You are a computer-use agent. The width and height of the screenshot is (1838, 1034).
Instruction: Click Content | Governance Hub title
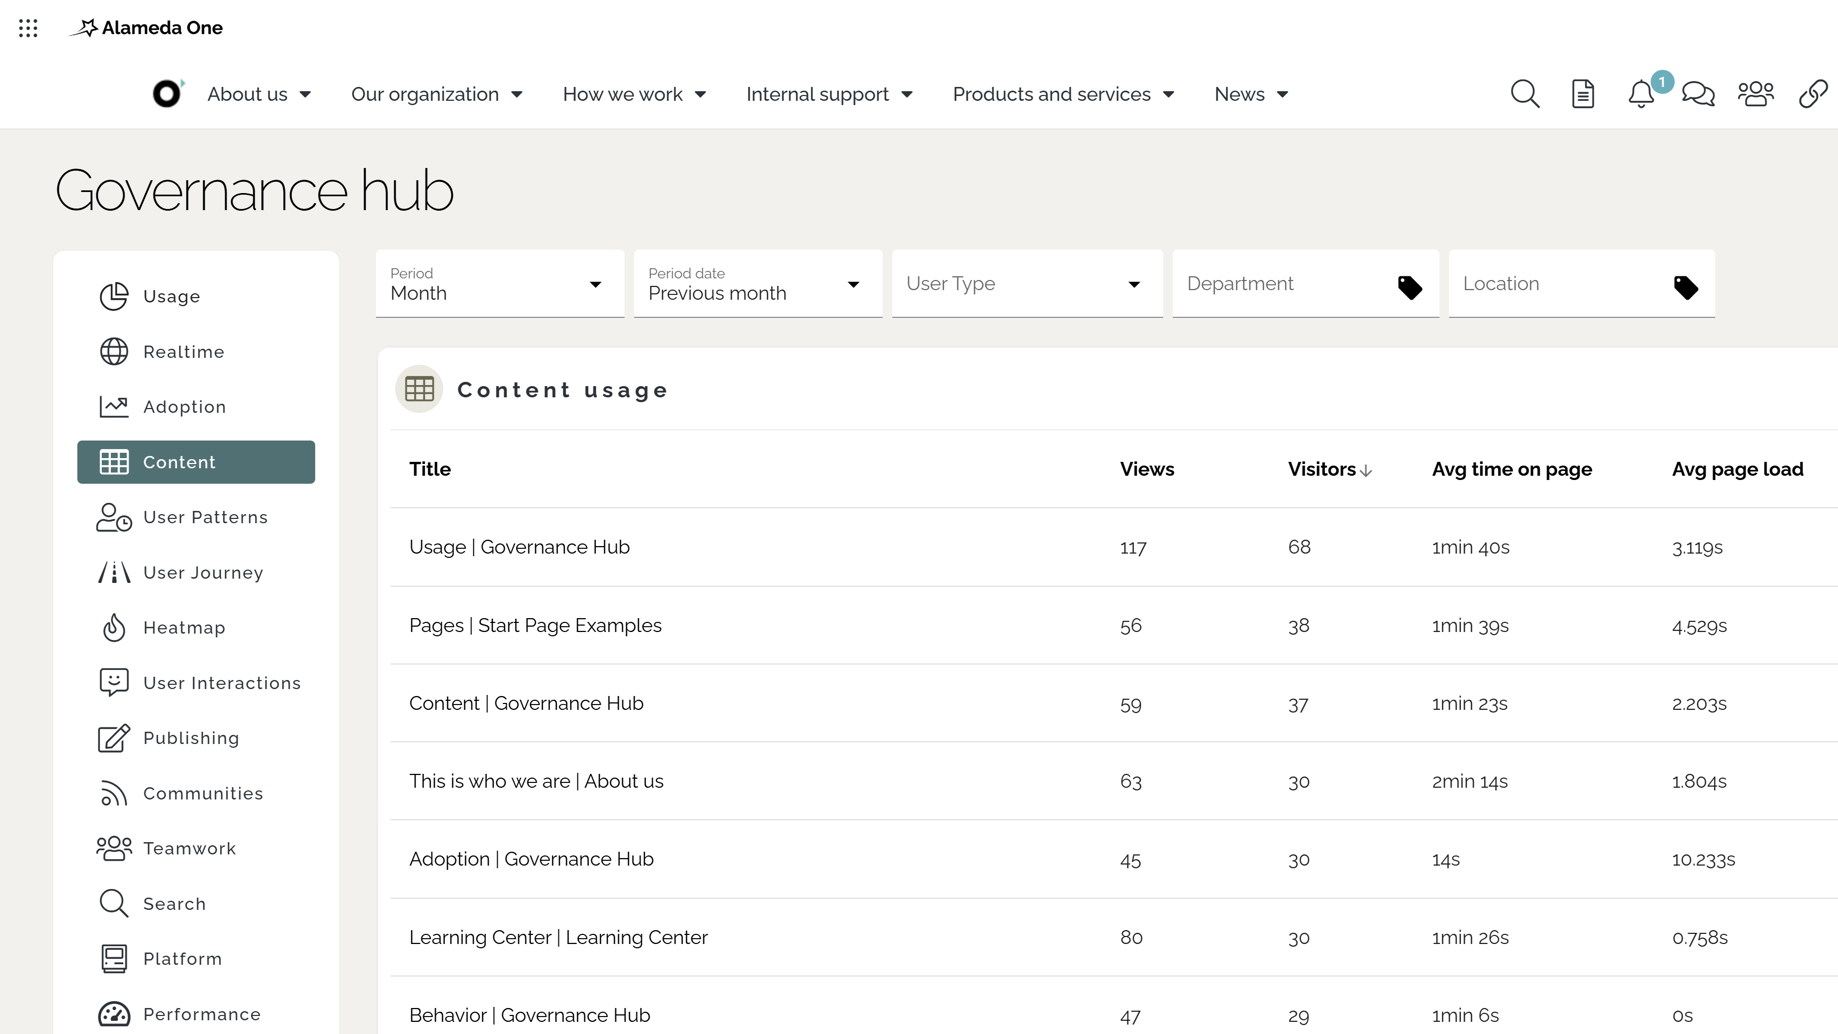click(526, 703)
